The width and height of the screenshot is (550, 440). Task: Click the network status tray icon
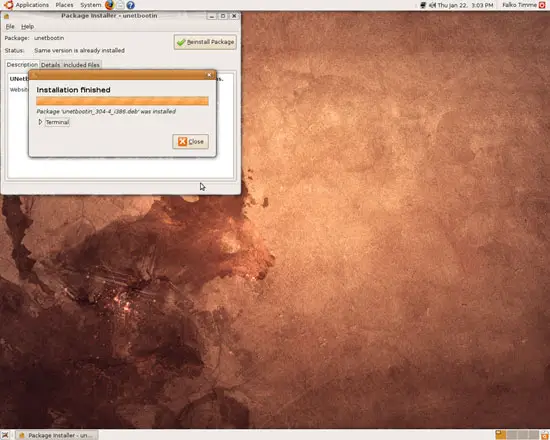tap(423, 5)
